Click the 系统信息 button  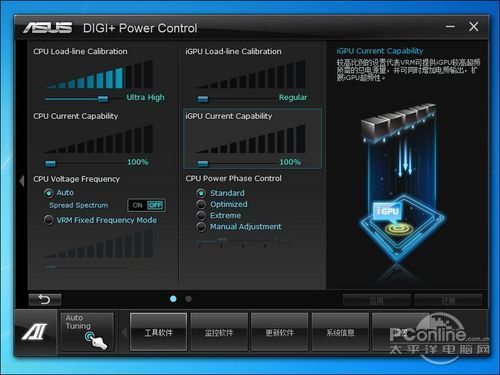pyautogui.click(x=340, y=332)
